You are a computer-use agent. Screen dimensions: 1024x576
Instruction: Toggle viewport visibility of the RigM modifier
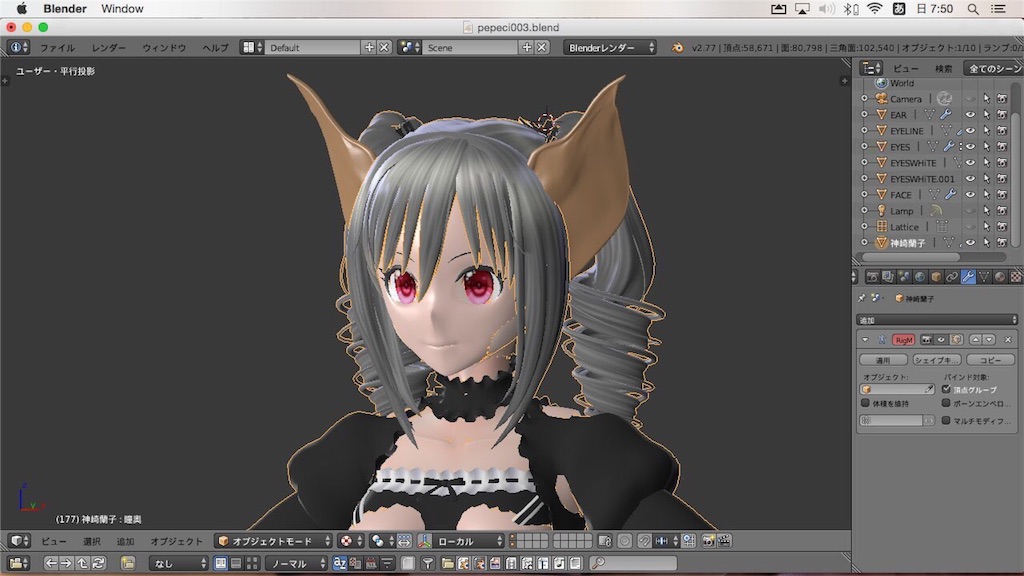point(941,340)
